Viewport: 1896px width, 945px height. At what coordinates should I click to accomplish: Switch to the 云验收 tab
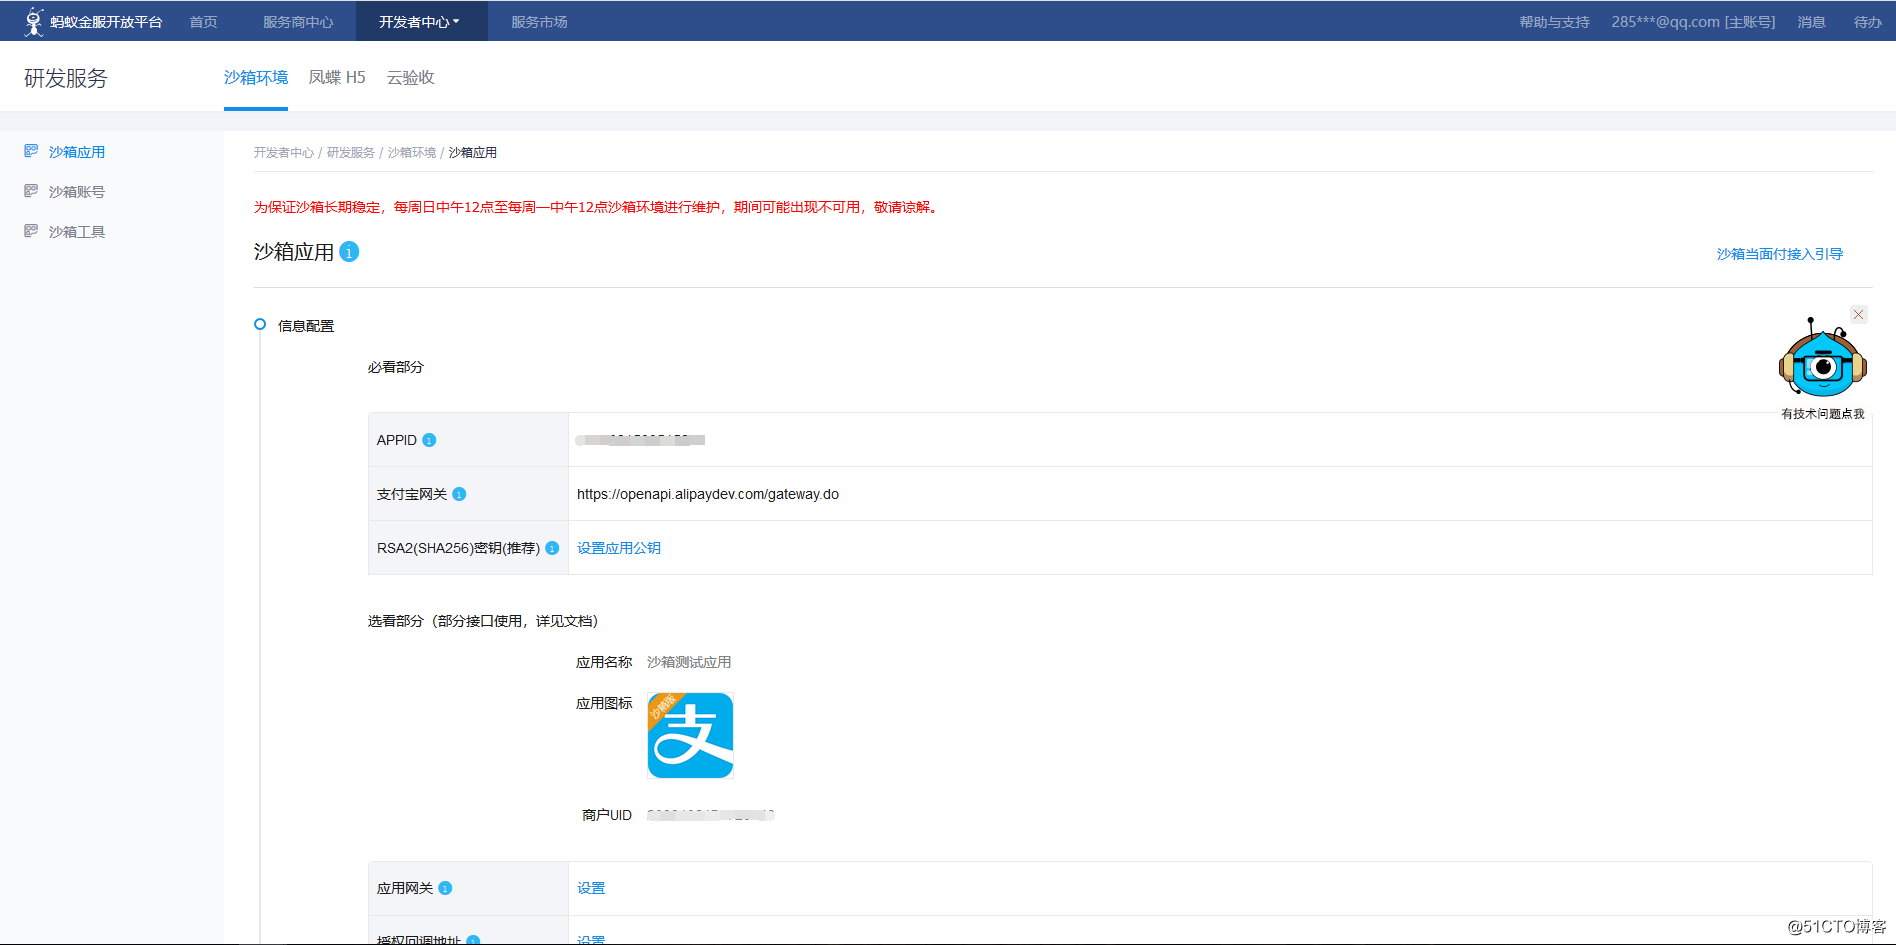411,77
